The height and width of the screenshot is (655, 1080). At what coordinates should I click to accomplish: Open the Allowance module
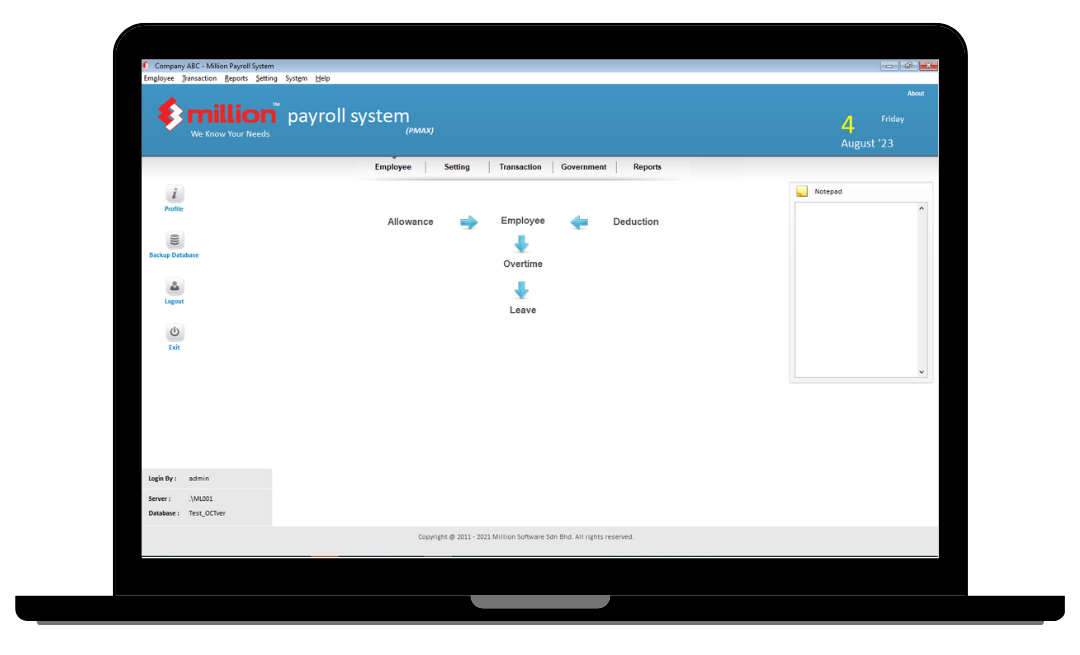coord(410,222)
